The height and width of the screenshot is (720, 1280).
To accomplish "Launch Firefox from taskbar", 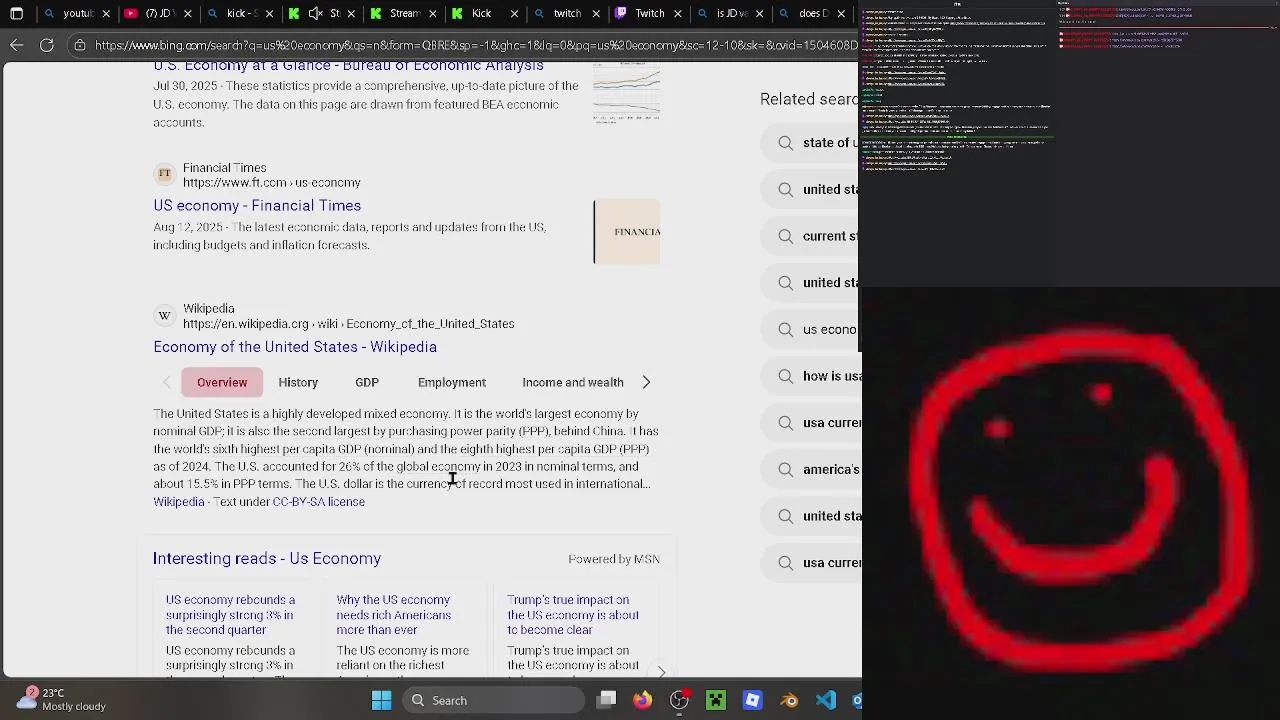I will click(x=642, y=700).
